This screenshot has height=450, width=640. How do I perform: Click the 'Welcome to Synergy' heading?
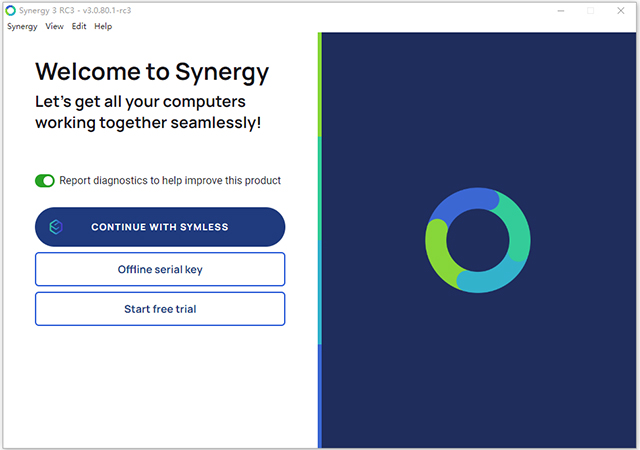pyautogui.click(x=152, y=72)
